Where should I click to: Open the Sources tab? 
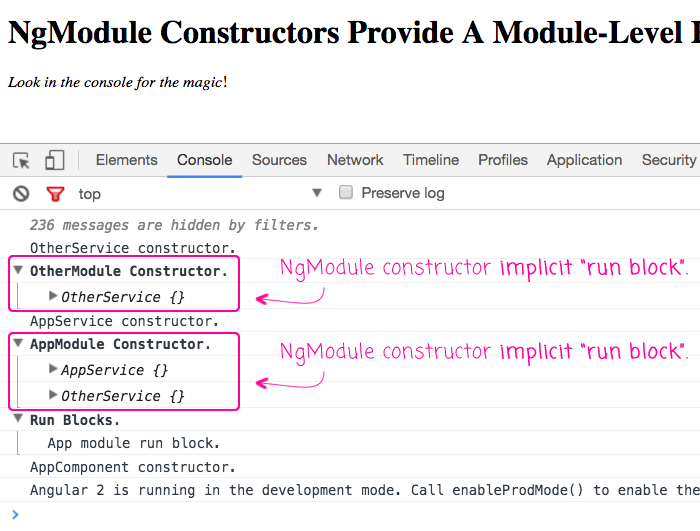(279, 160)
